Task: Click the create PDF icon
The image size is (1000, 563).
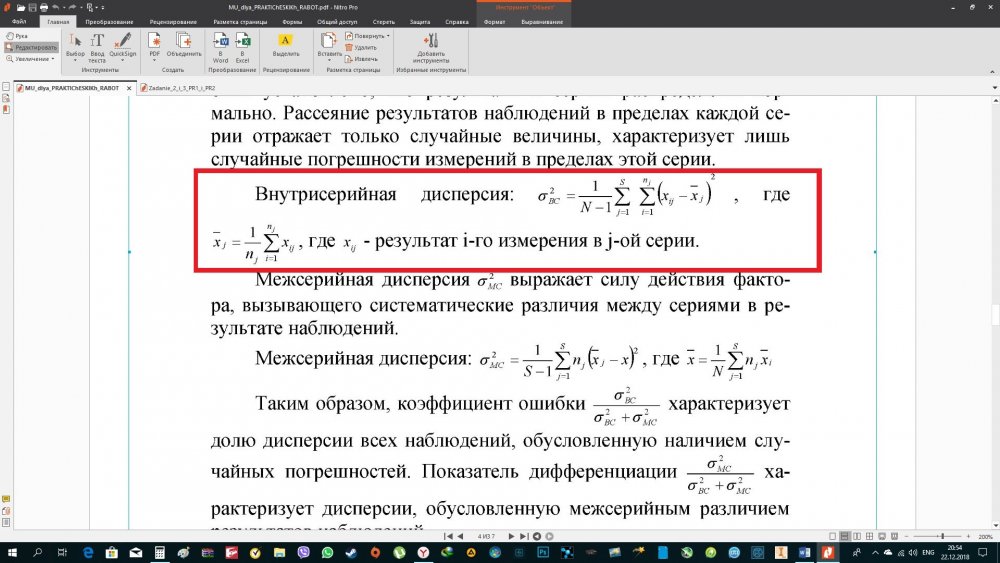Action: [154, 41]
